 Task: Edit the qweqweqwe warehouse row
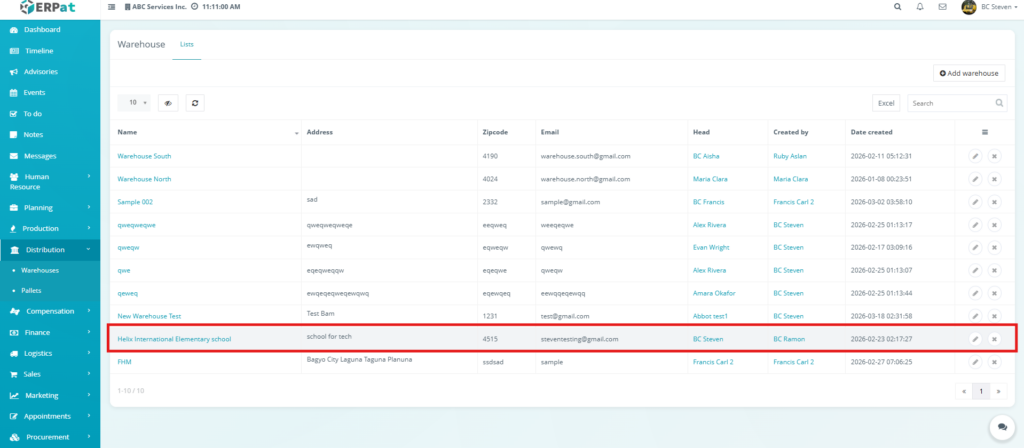click(x=975, y=225)
